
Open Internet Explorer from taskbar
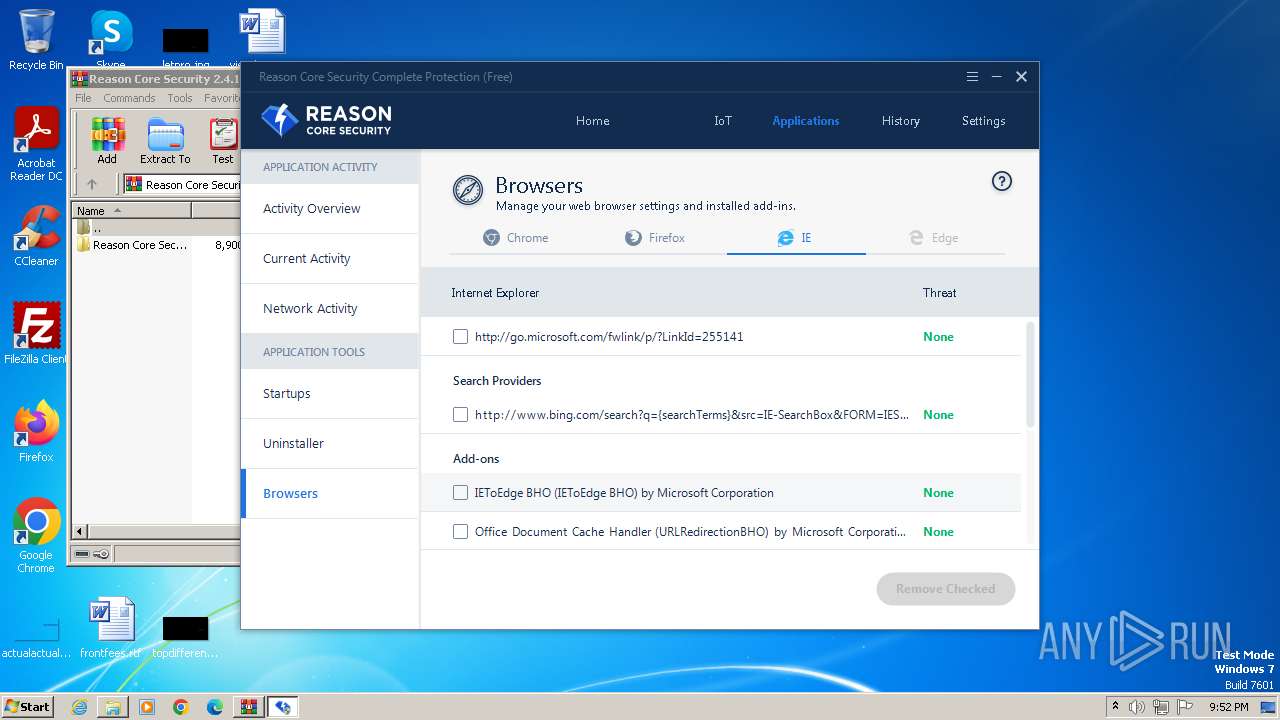79,707
